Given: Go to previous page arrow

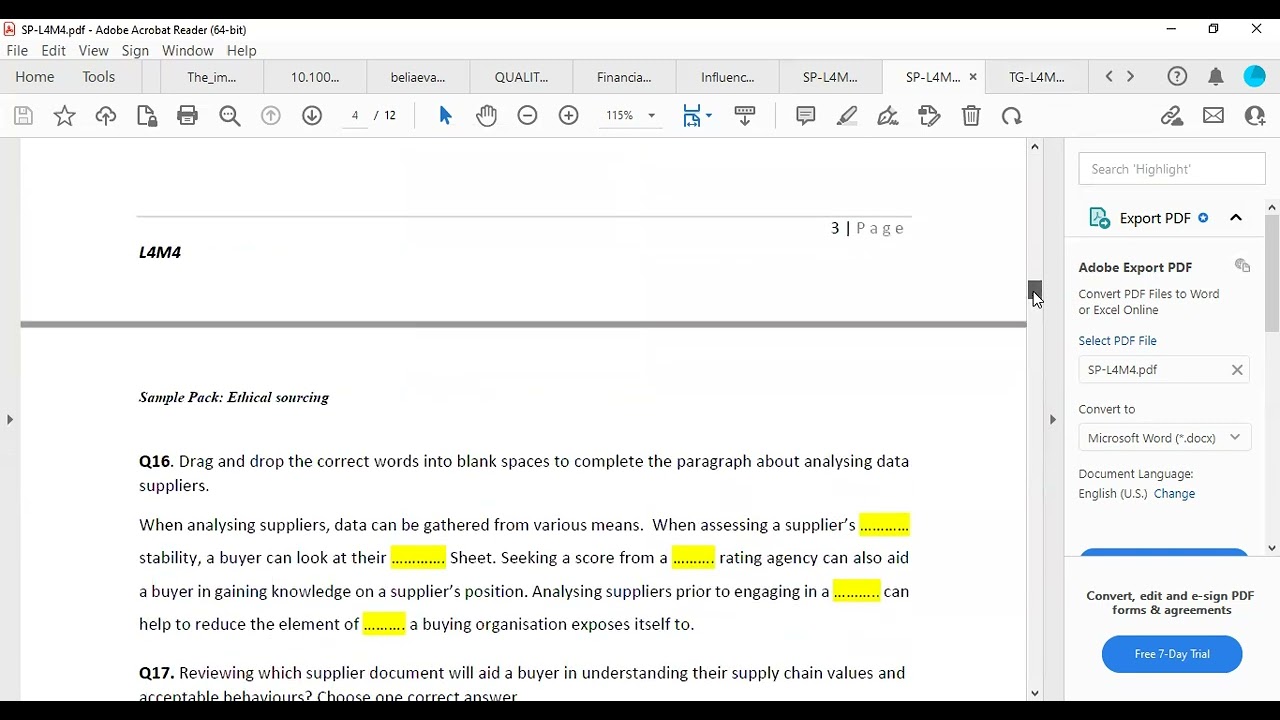Looking at the screenshot, I should [x=271, y=116].
